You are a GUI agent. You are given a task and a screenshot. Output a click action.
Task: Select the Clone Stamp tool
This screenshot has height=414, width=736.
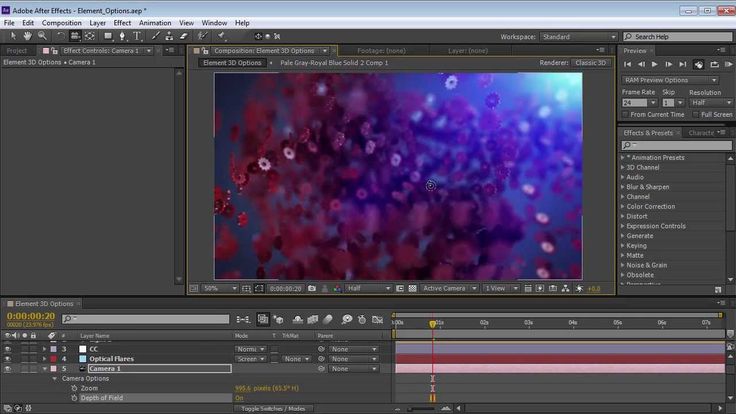169,36
